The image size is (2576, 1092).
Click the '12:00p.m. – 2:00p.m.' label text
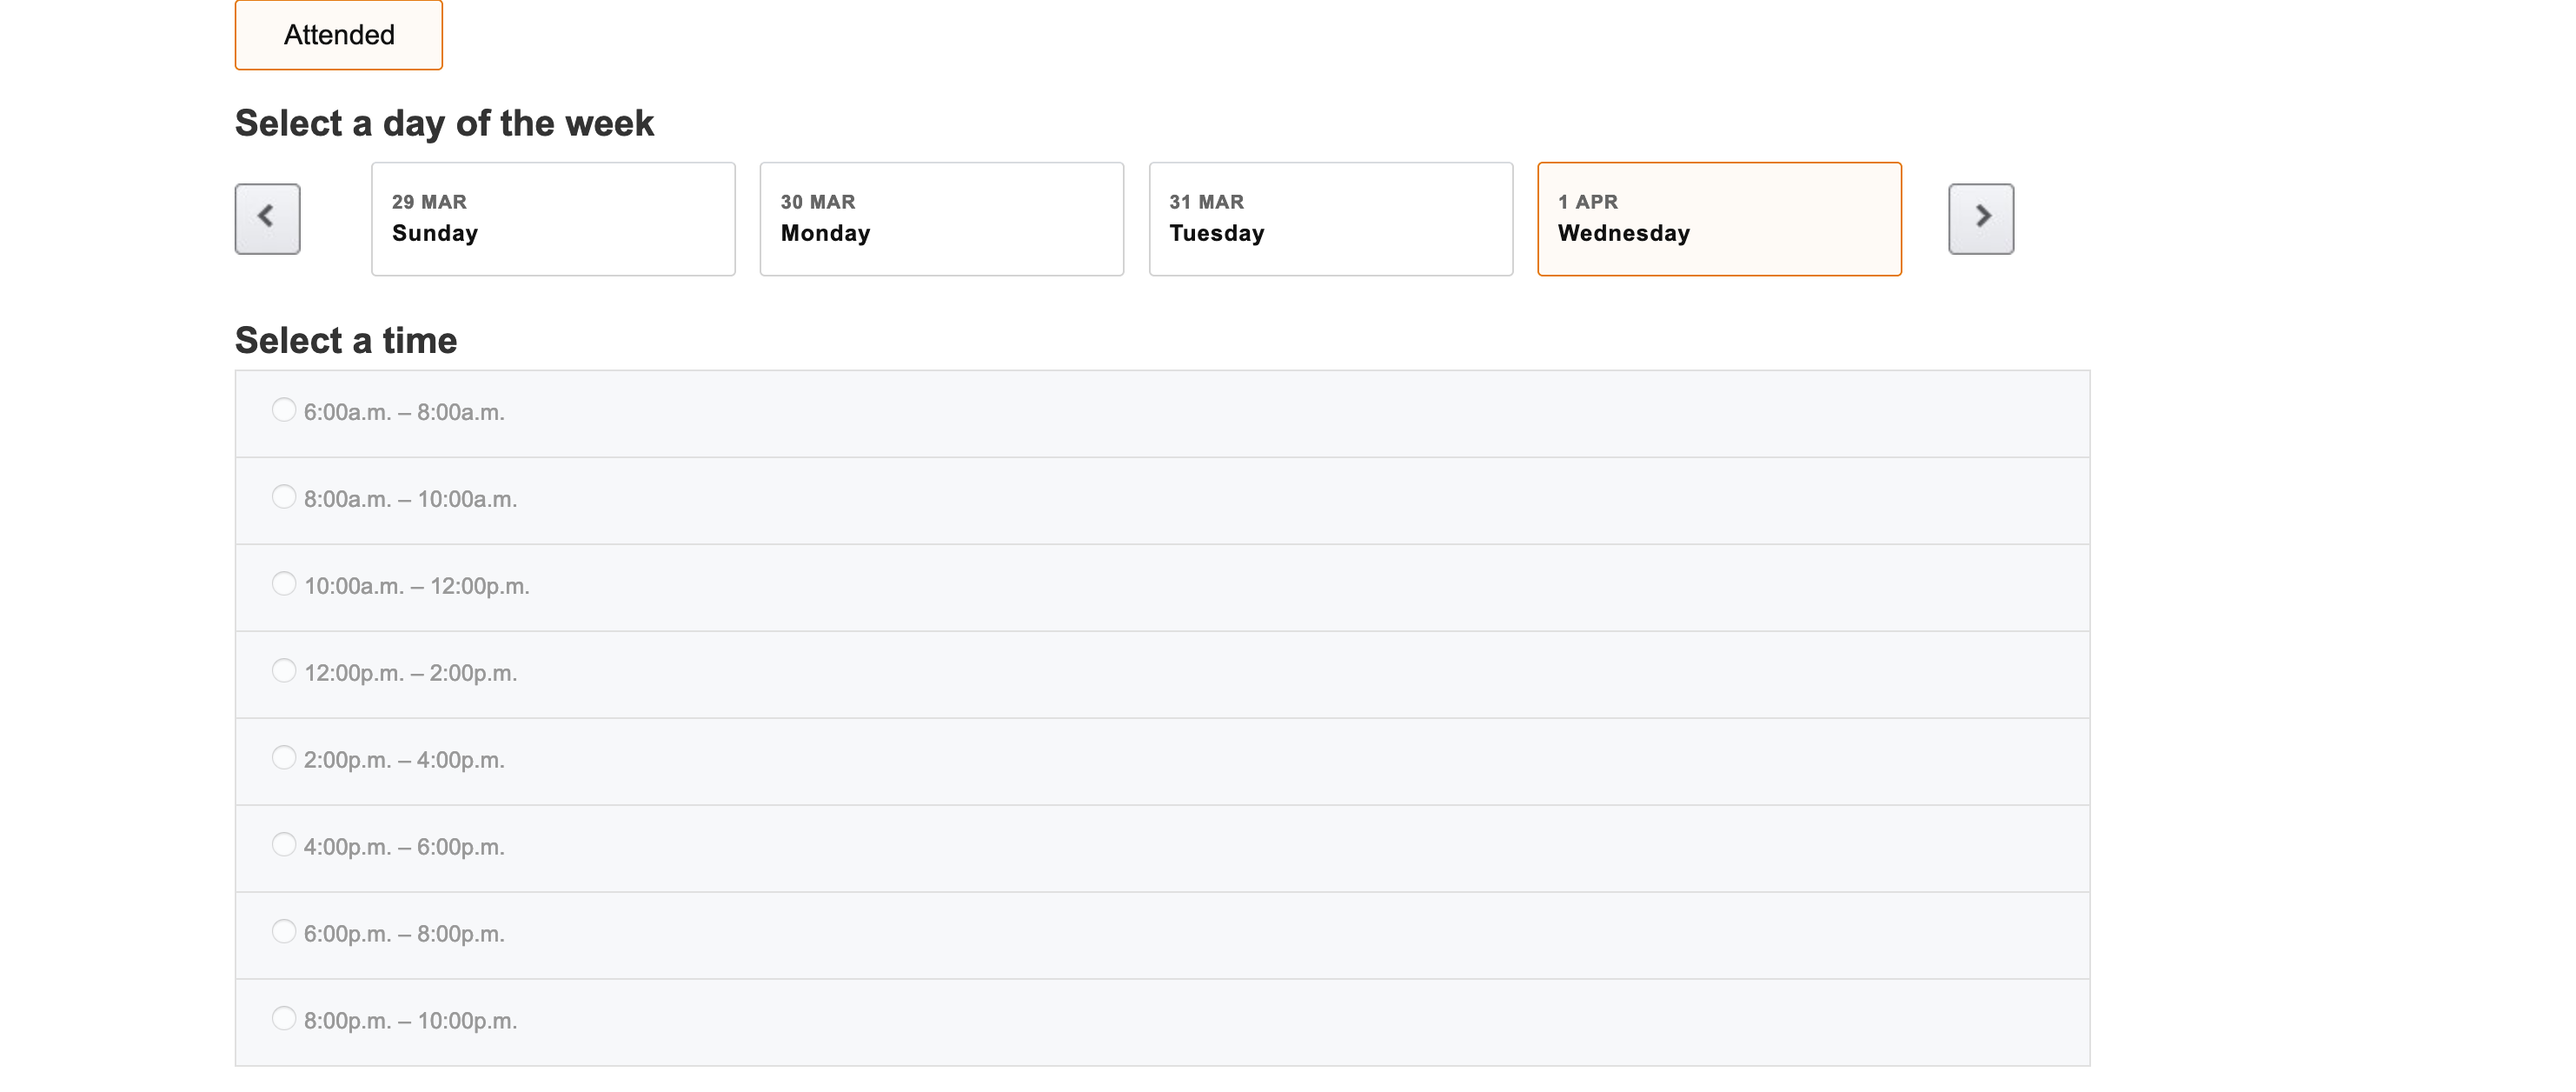pos(410,673)
